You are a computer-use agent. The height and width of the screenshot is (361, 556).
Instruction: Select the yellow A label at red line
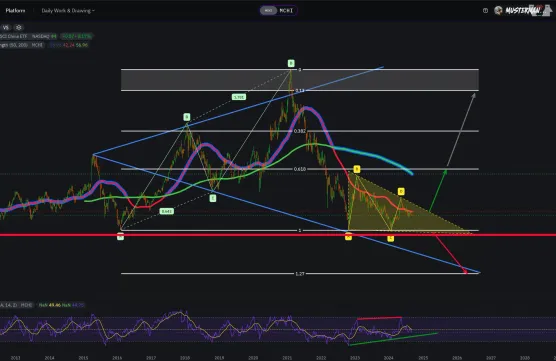[x=348, y=237]
